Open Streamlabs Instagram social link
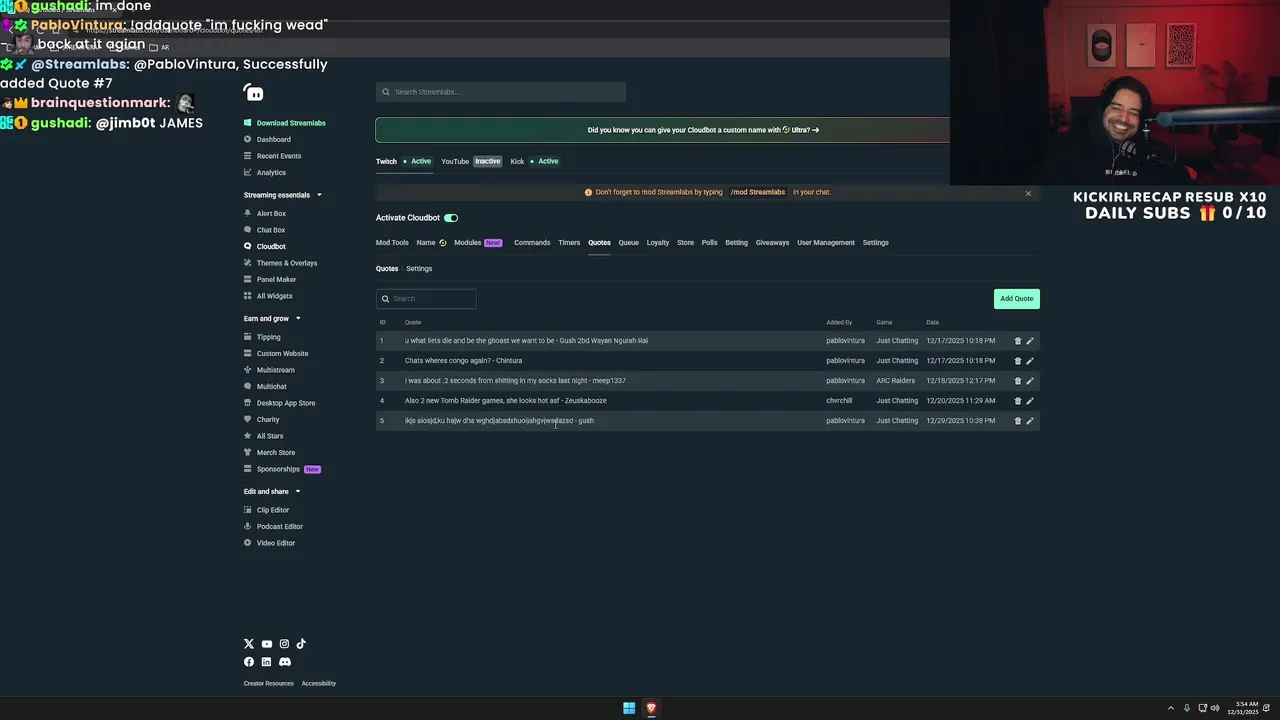The image size is (1280, 720). click(284, 644)
